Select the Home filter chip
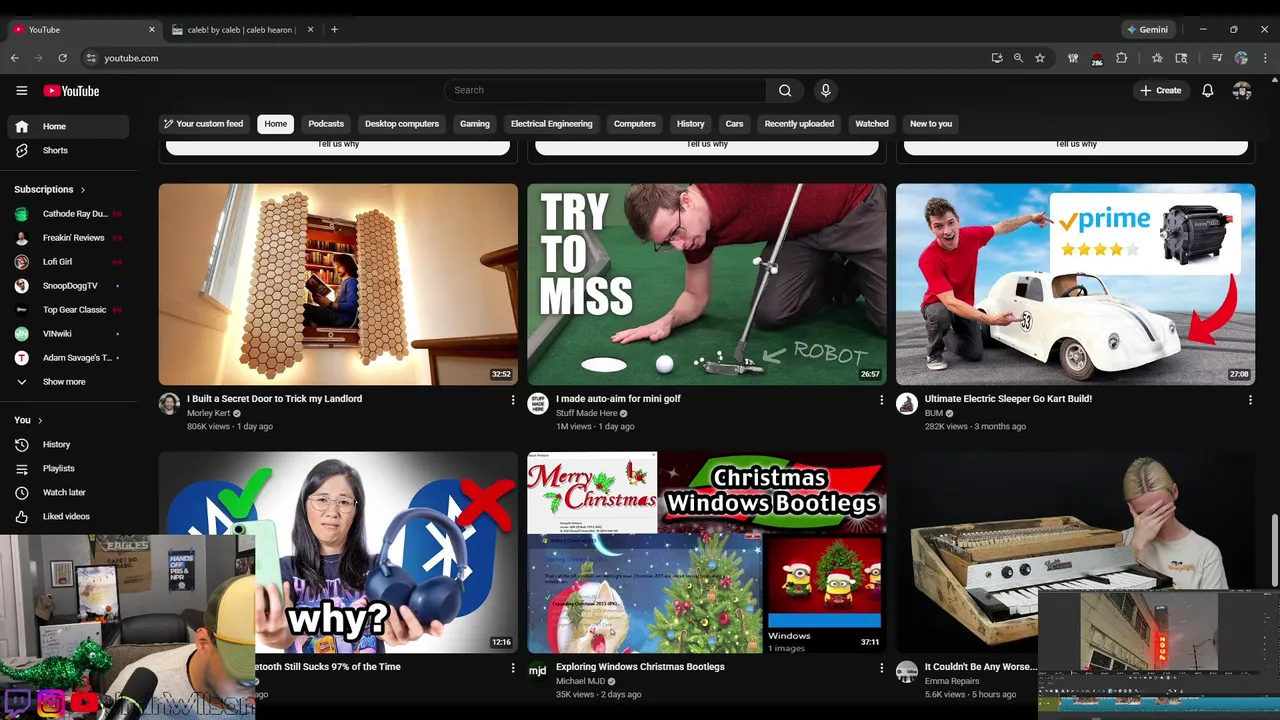Screen dimensions: 1280x720 pyautogui.click(x=276, y=124)
